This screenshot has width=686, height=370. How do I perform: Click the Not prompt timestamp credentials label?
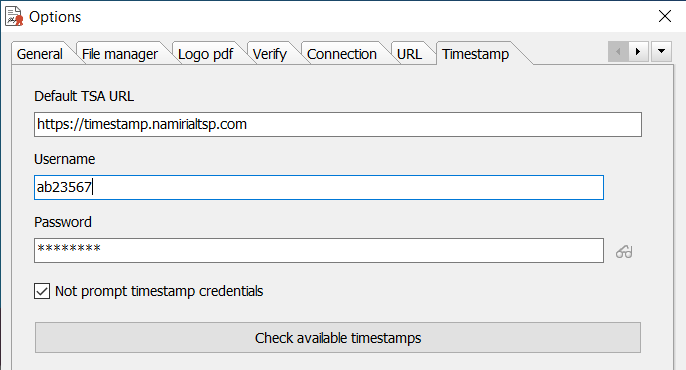coord(159,291)
